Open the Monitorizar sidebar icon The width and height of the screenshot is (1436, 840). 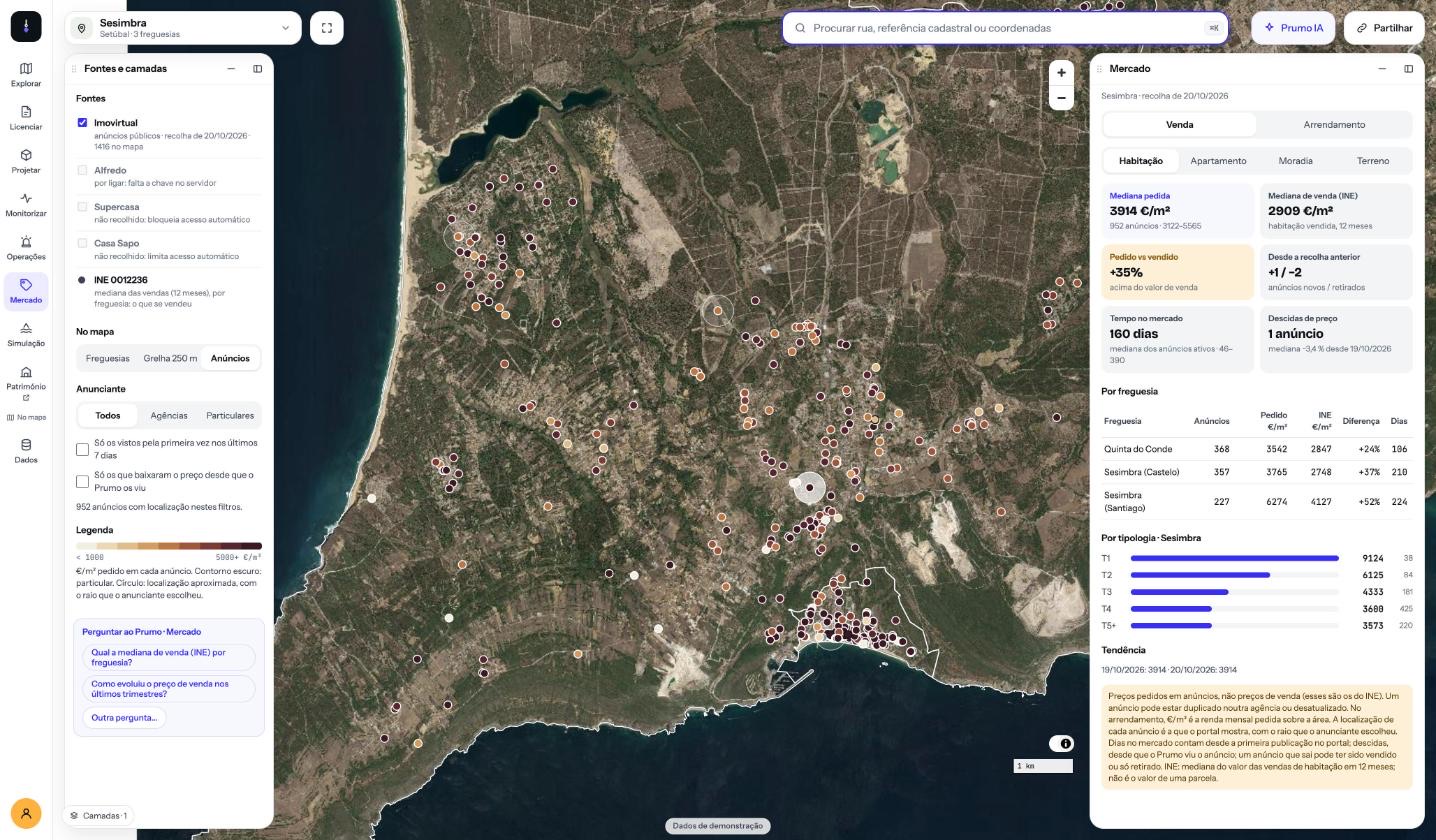coord(26,205)
